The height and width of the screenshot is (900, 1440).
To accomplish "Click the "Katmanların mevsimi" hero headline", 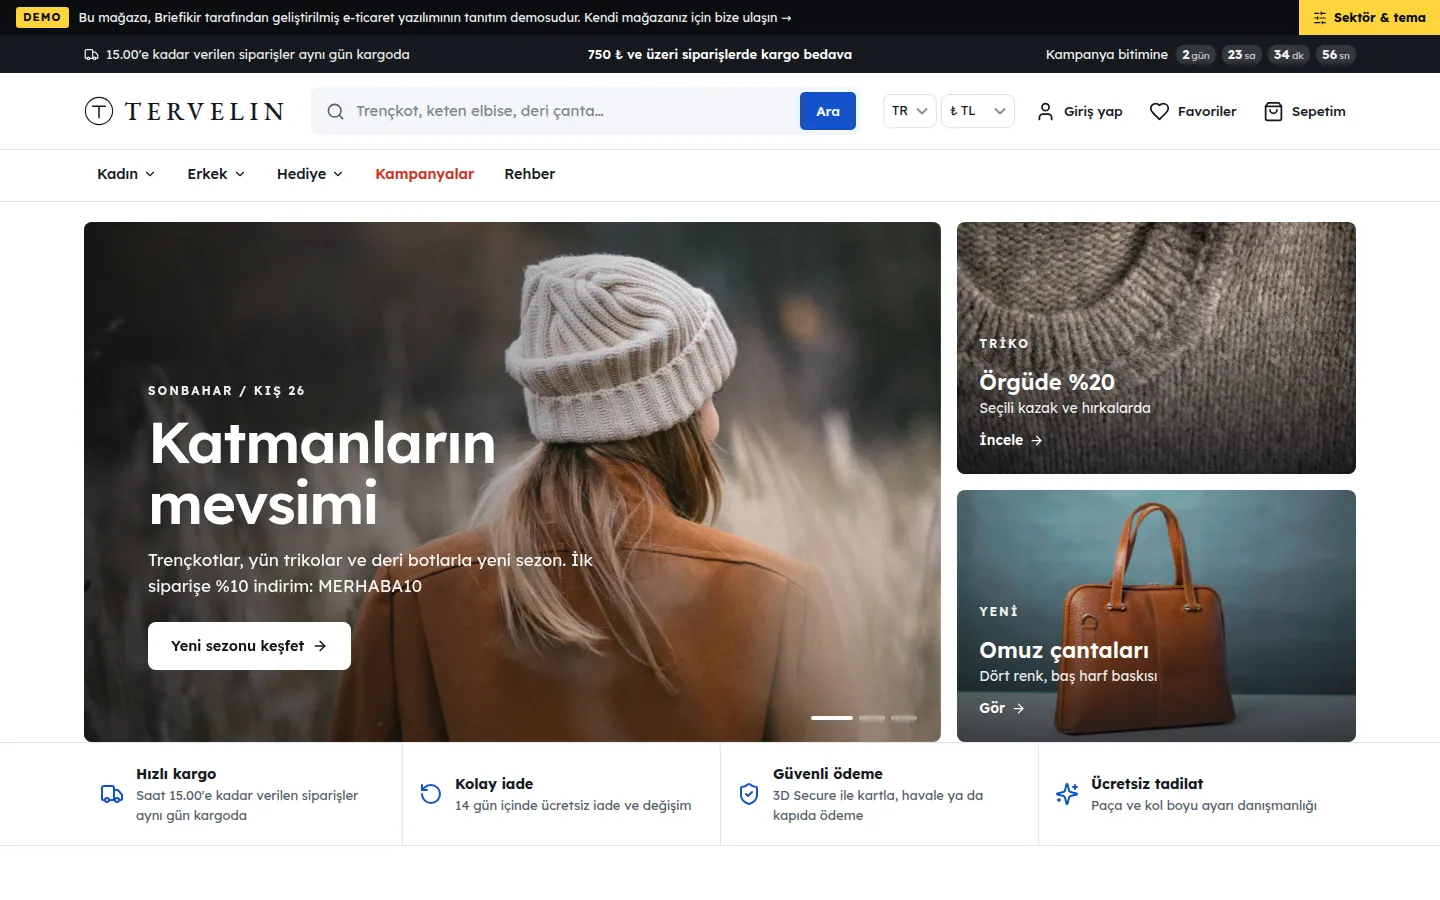I will [x=322, y=473].
